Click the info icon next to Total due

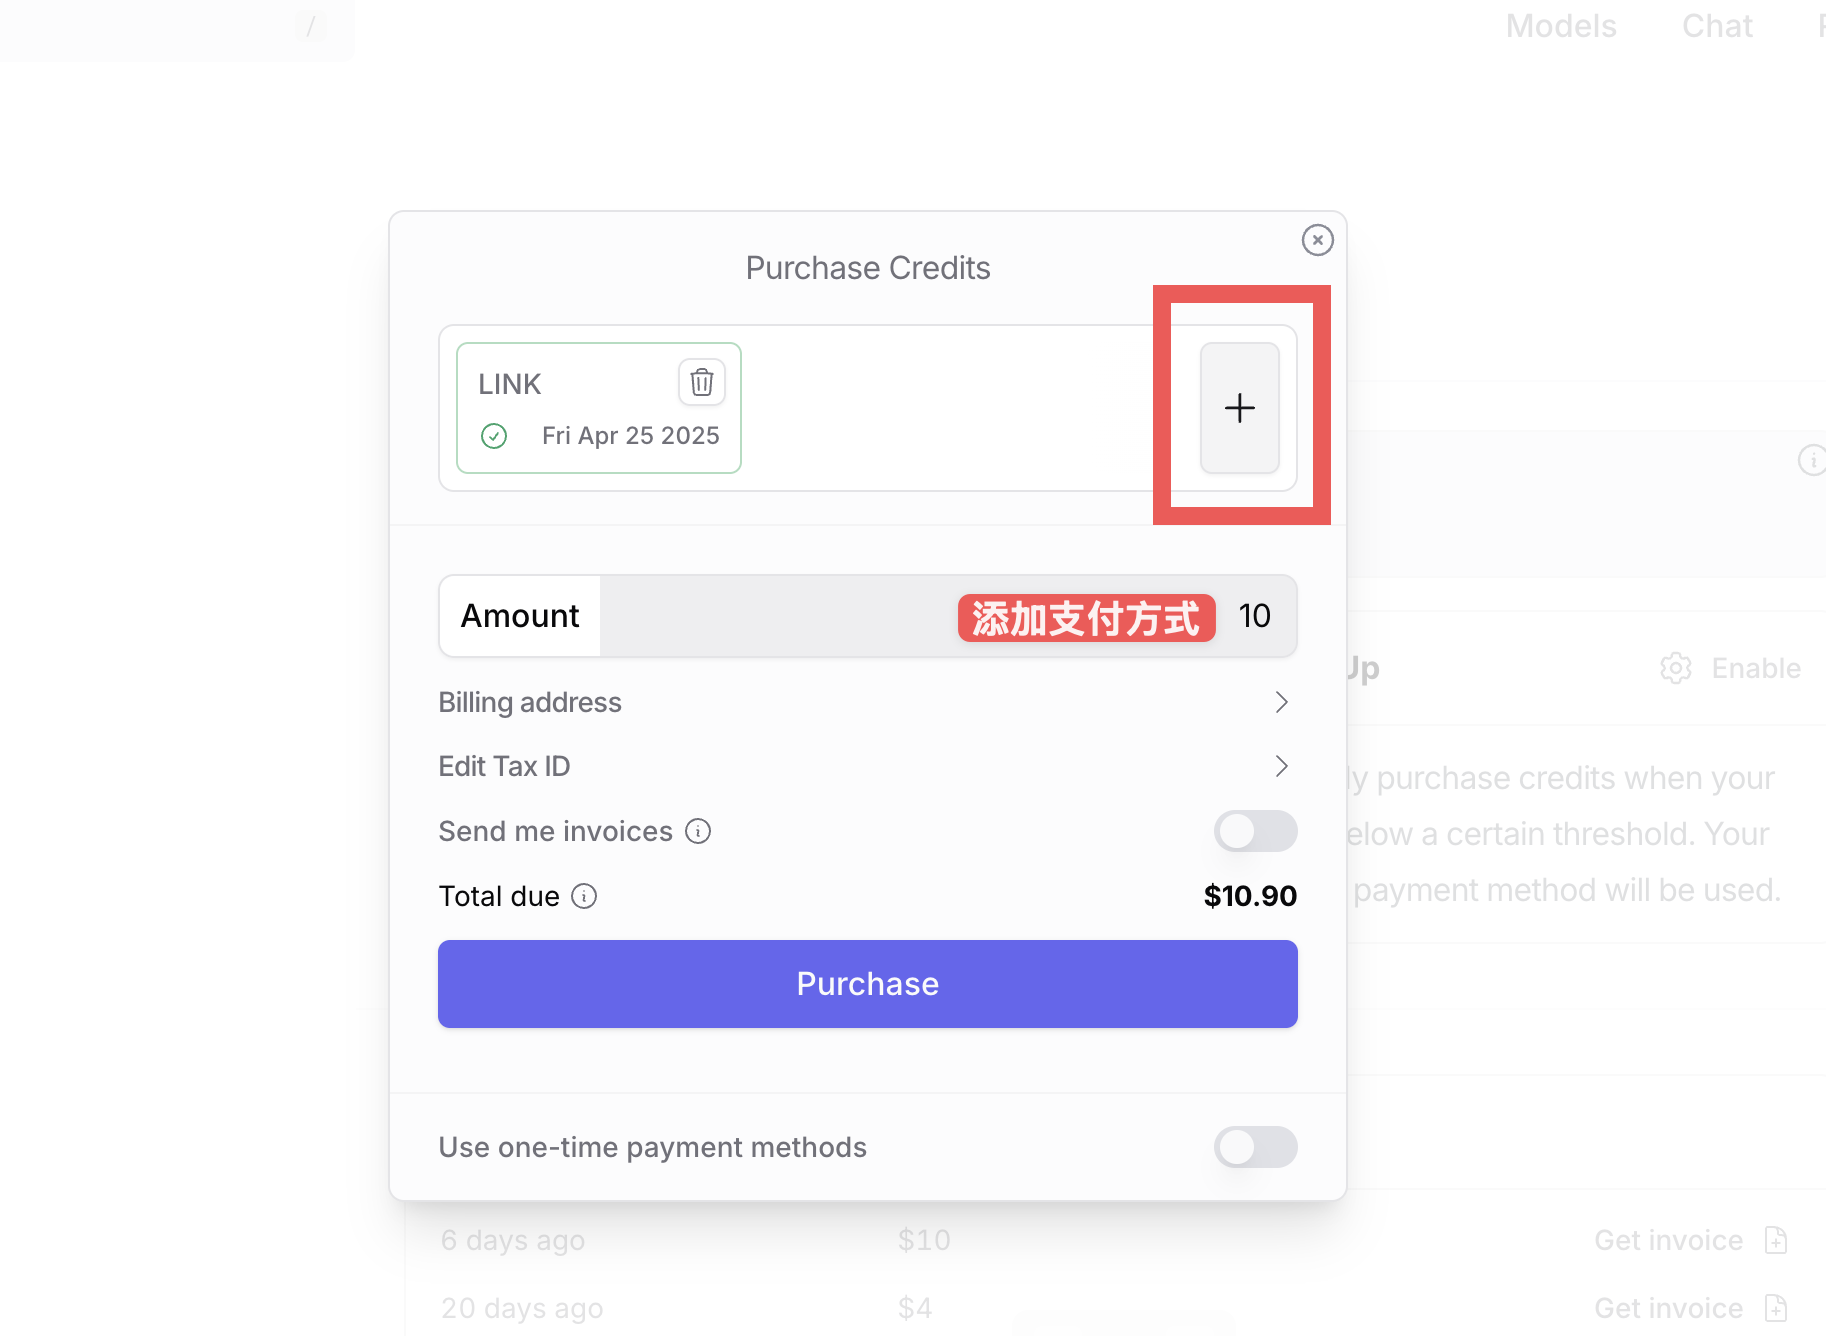tap(584, 896)
